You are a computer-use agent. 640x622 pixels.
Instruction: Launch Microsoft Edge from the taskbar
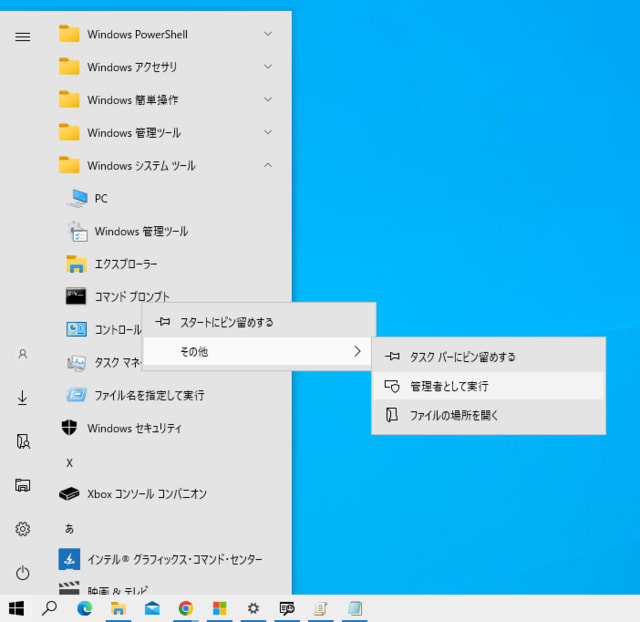click(x=84, y=607)
